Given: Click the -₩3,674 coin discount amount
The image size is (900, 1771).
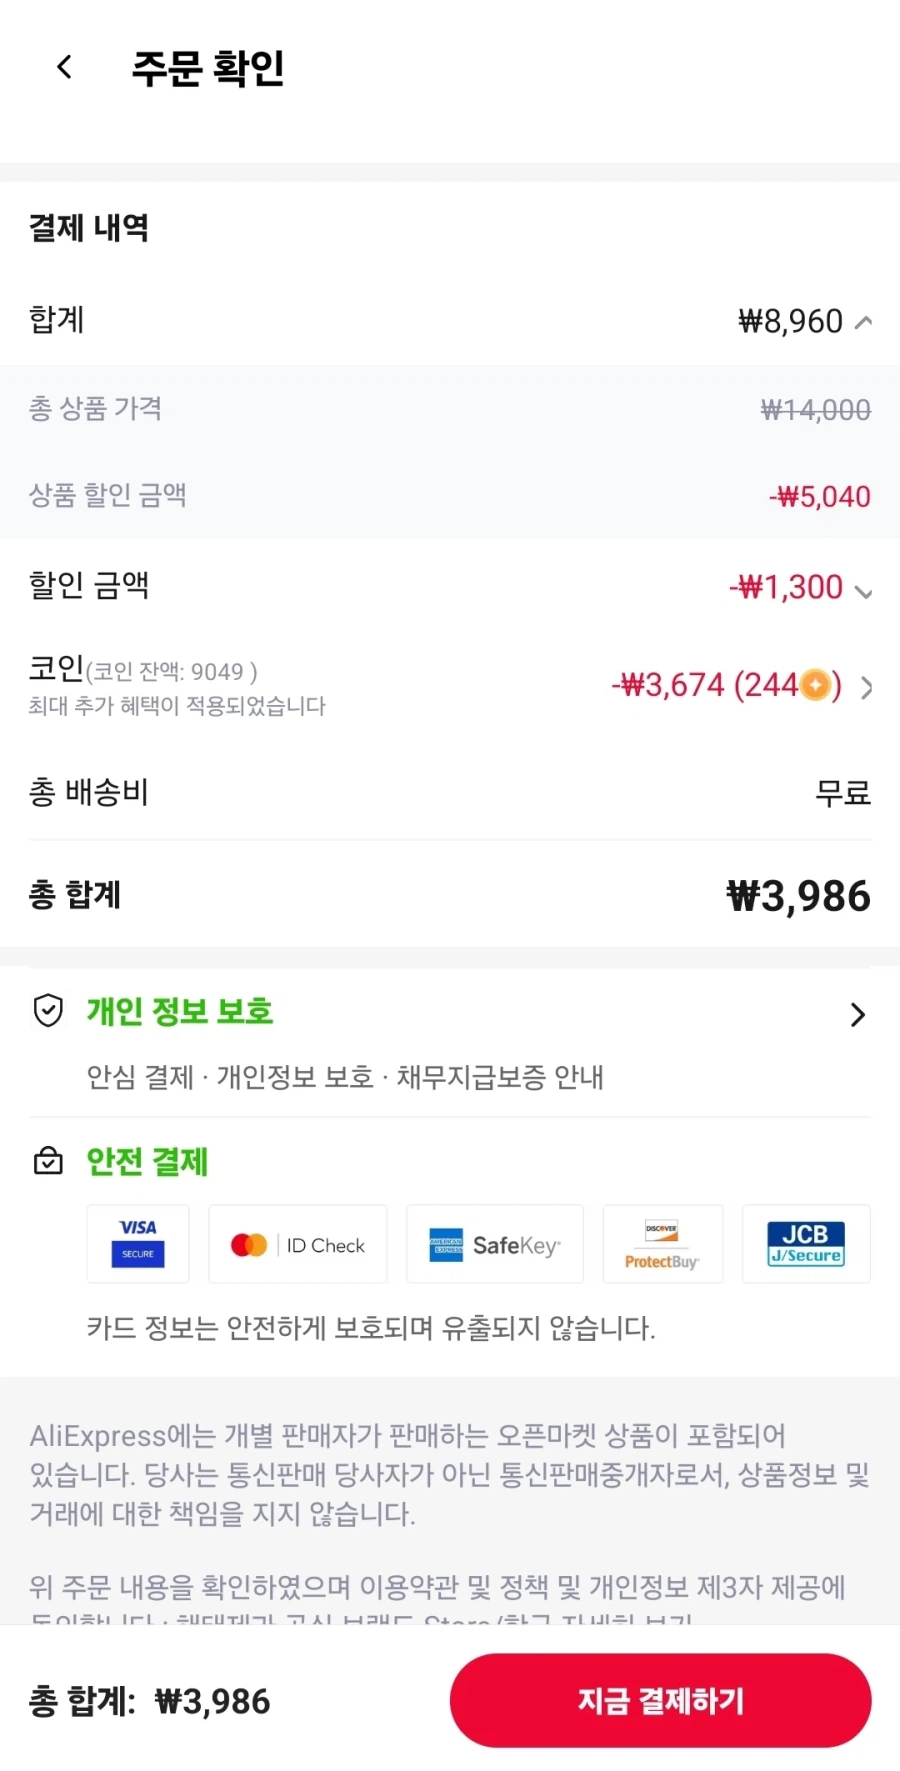Looking at the screenshot, I should [670, 685].
